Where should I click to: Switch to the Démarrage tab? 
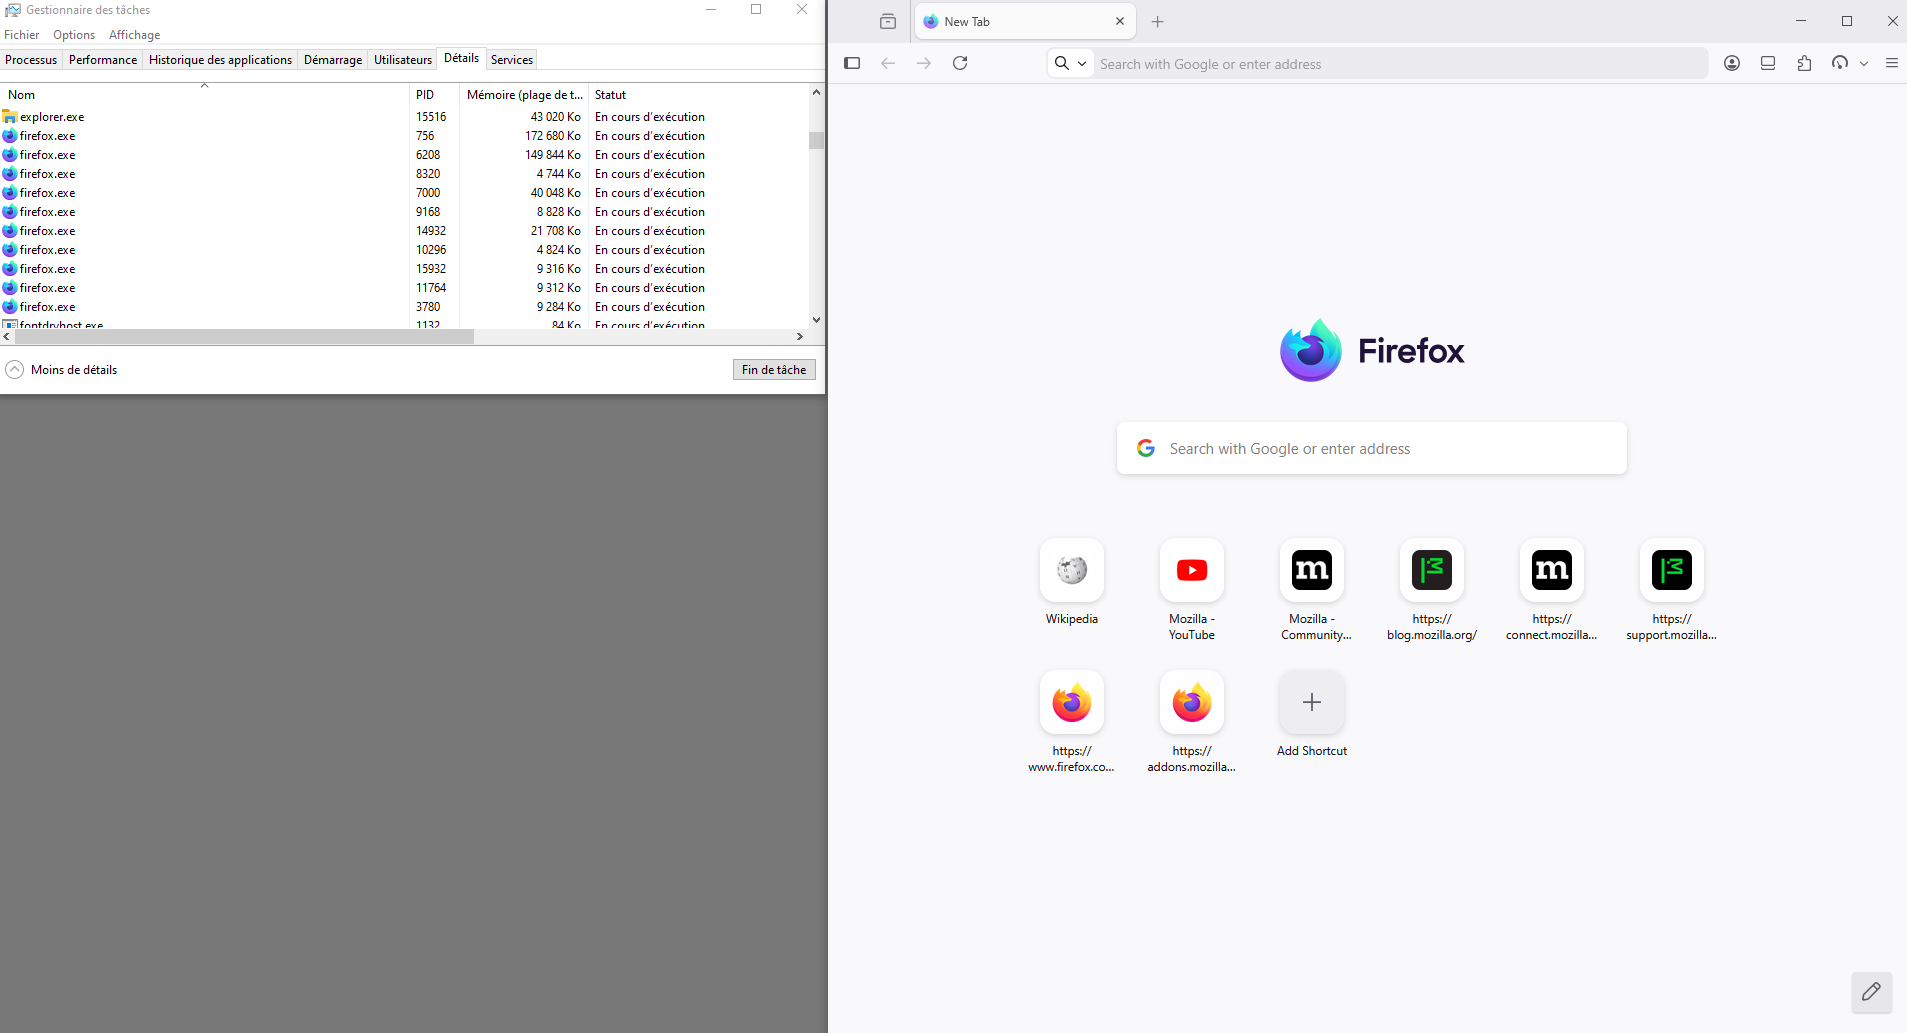pyautogui.click(x=333, y=60)
